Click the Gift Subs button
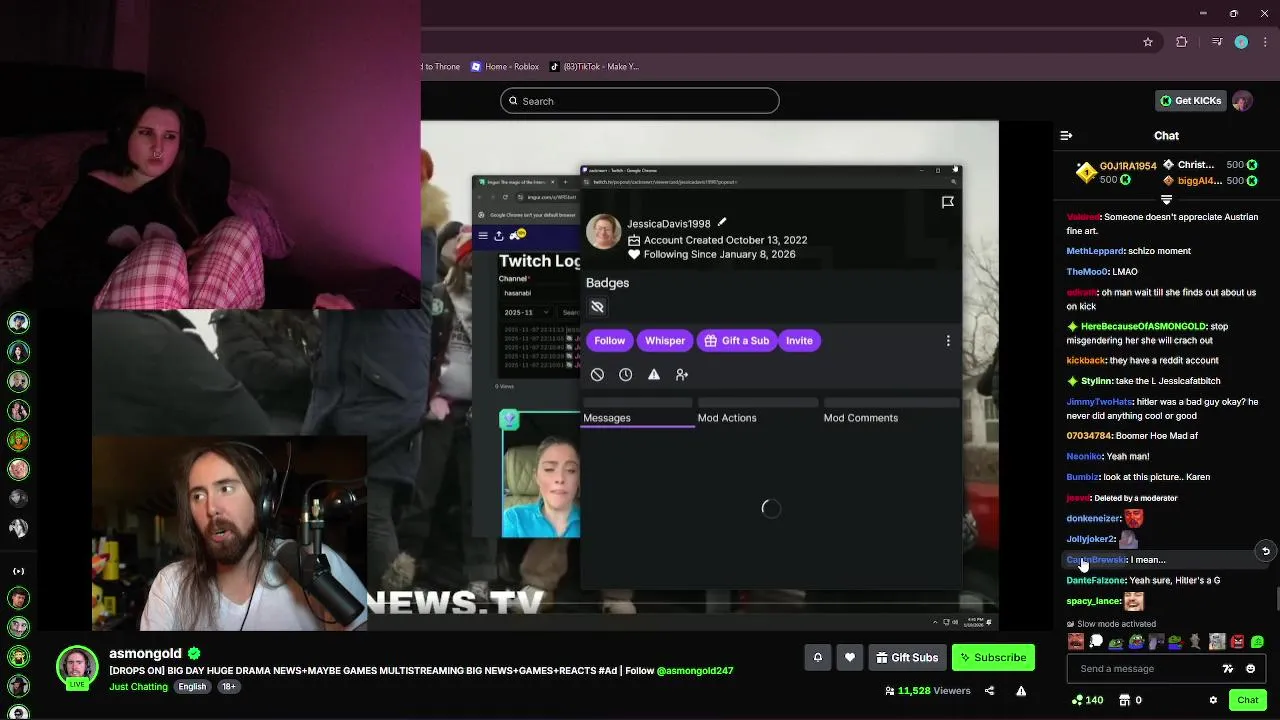 907,657
